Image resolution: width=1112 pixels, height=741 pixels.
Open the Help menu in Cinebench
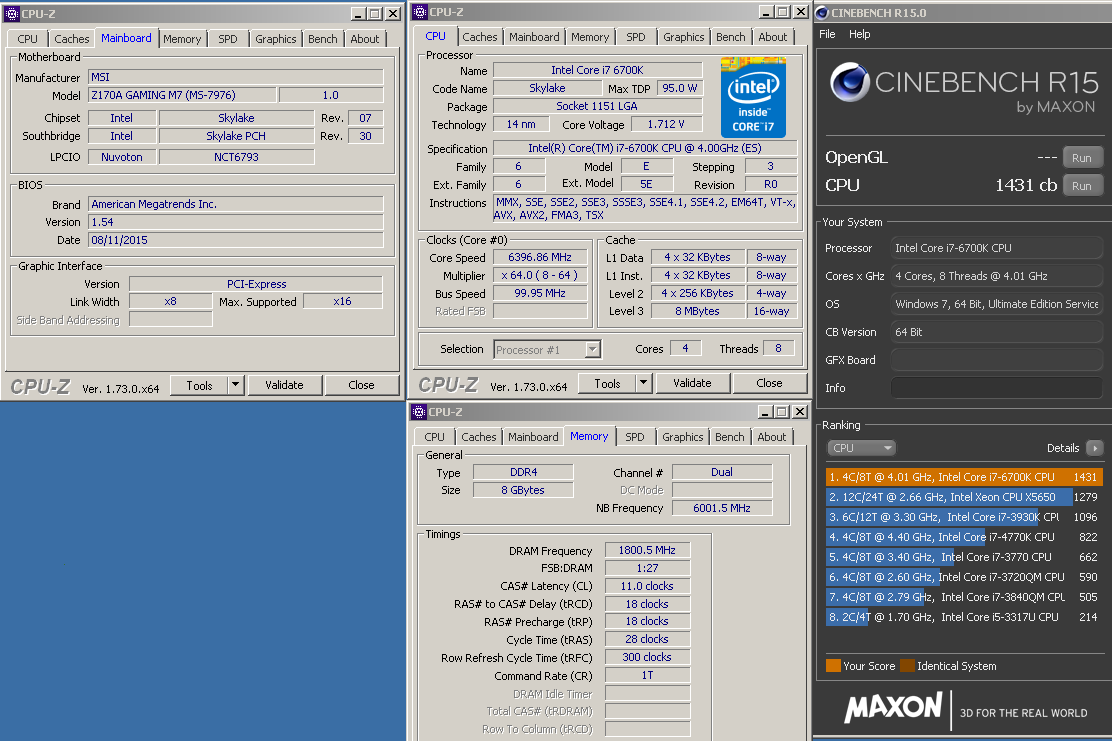pyautogui.click(x=860, y=34)
